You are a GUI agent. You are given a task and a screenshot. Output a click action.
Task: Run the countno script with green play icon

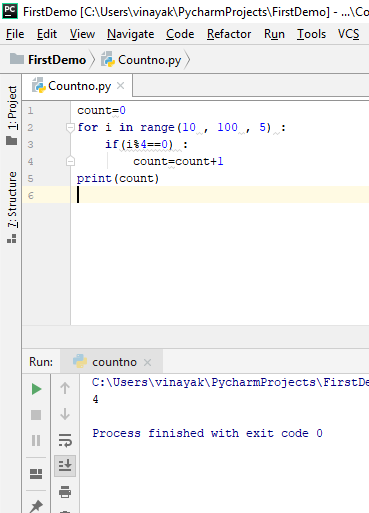coord(36,389)
